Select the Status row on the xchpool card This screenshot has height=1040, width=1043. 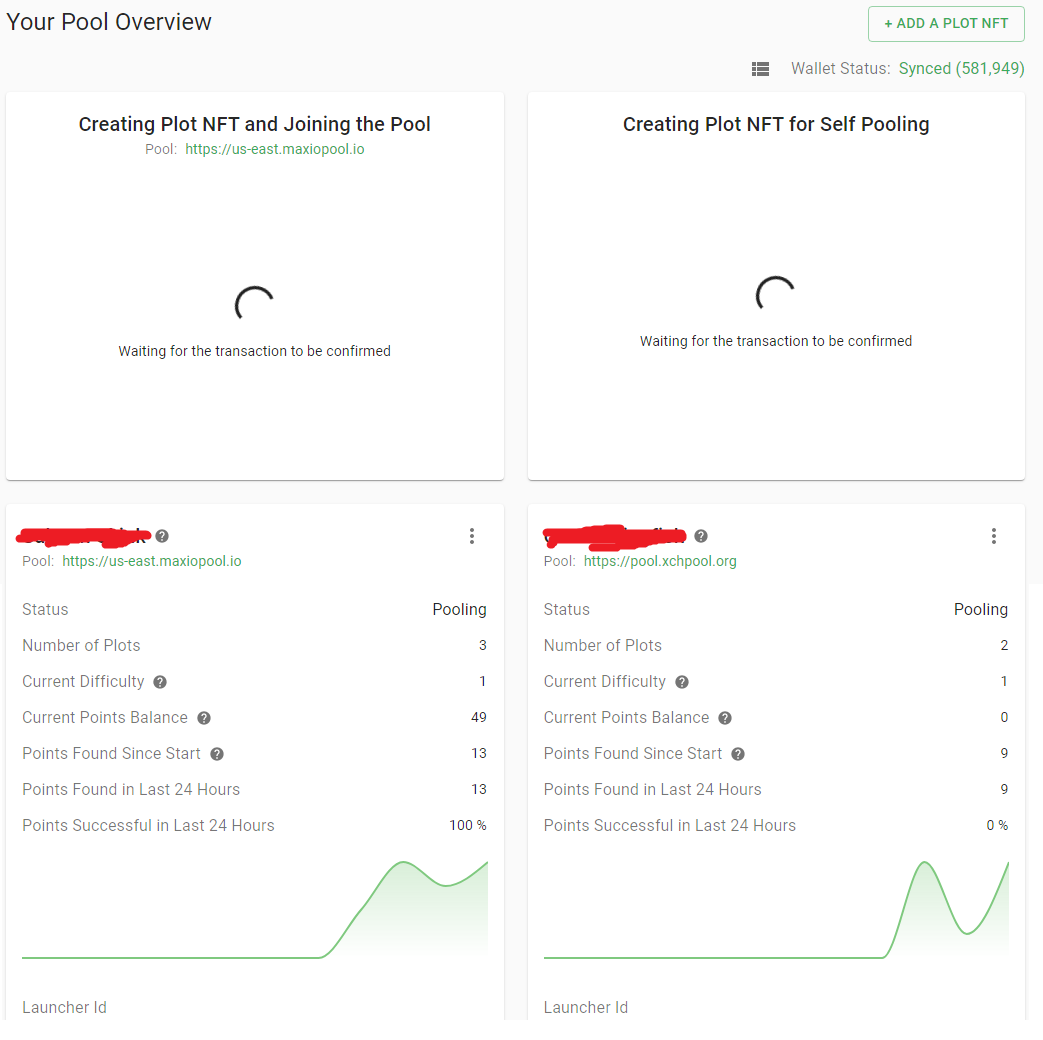coord(566,609)
